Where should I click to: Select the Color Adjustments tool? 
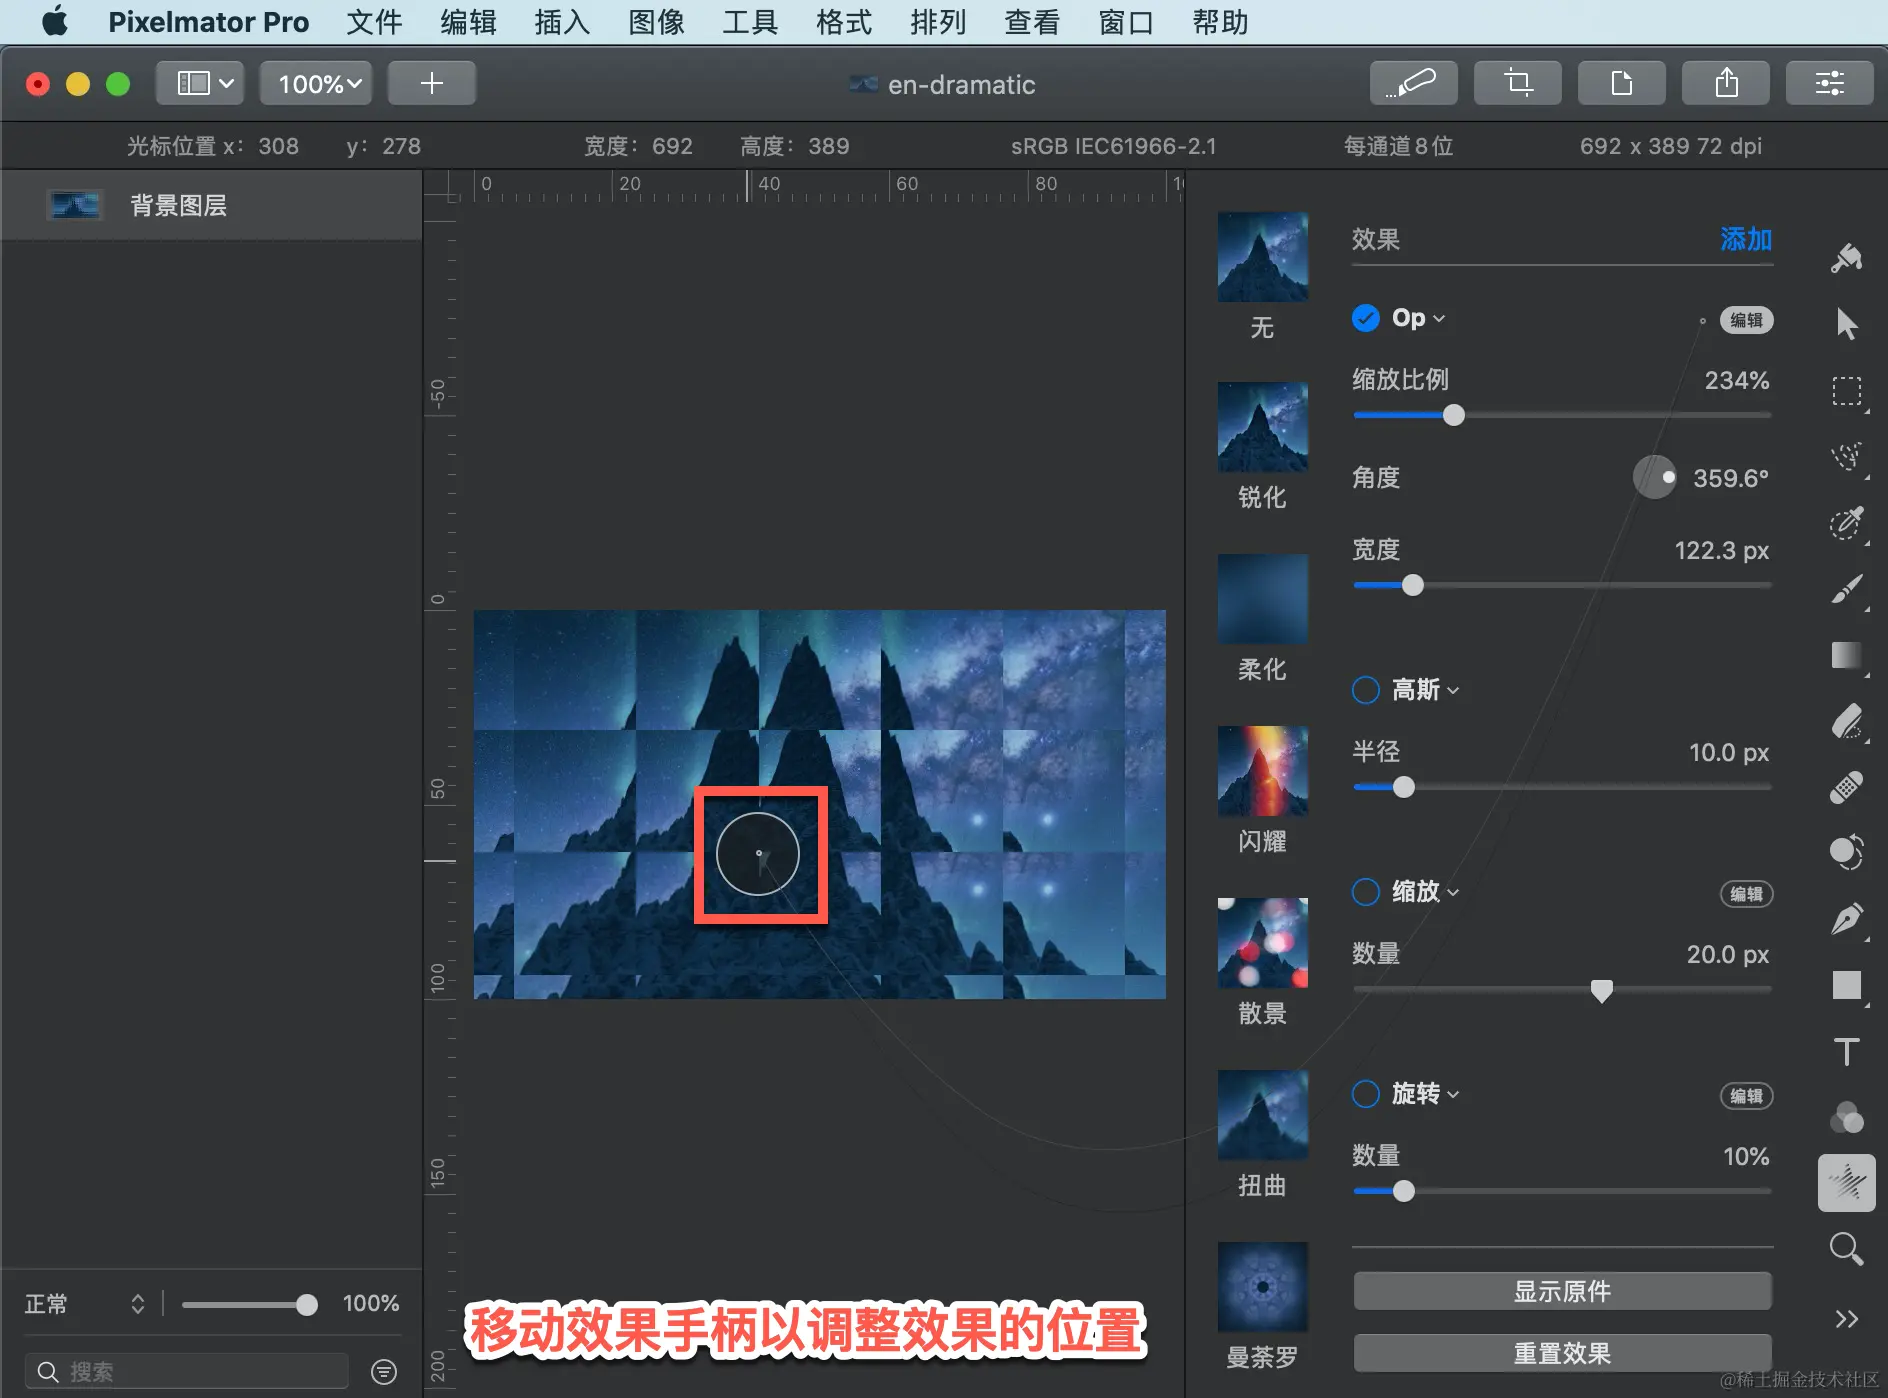click(x=1846, y=852)
